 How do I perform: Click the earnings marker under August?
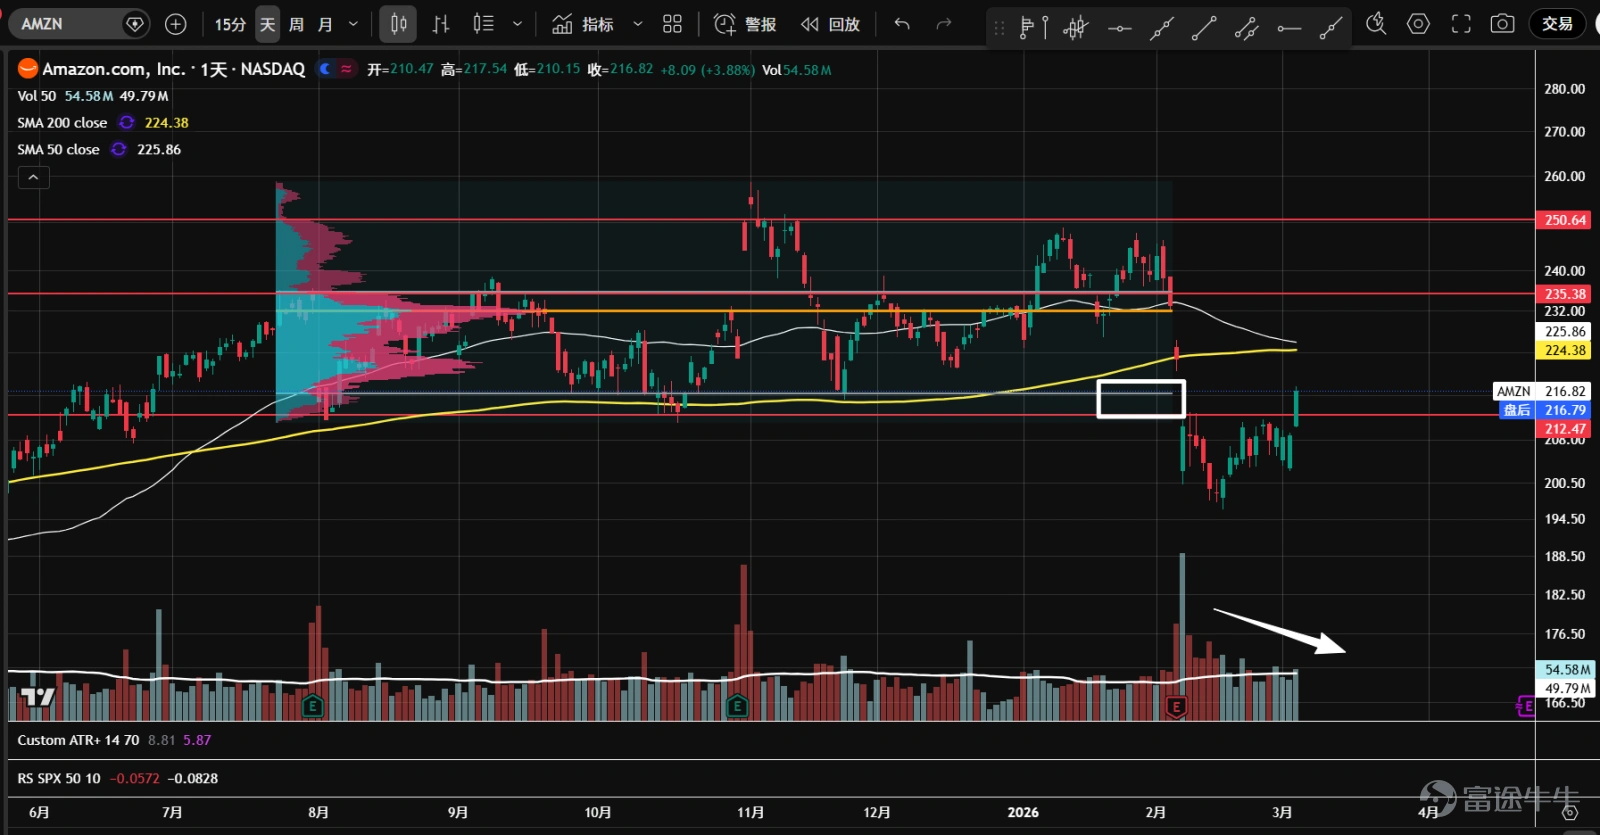click(x=312, y=706)
